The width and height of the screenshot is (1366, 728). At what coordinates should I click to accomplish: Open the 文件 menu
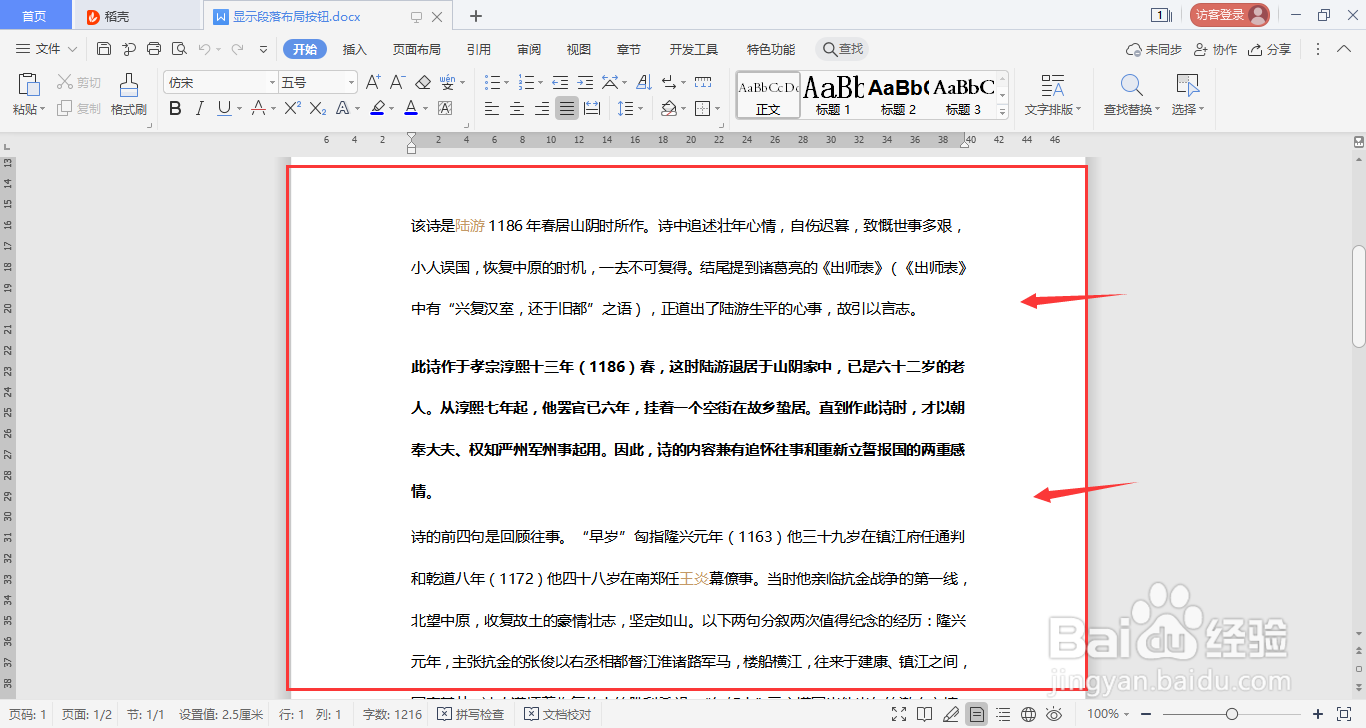pos(44,48)
